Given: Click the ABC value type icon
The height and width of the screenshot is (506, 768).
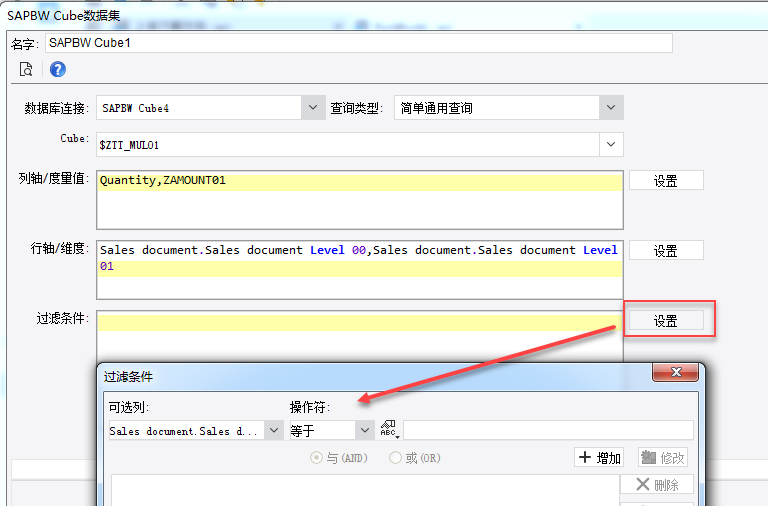Looking at the screenshot, I should pyautogui.click(x=389, y=430).
